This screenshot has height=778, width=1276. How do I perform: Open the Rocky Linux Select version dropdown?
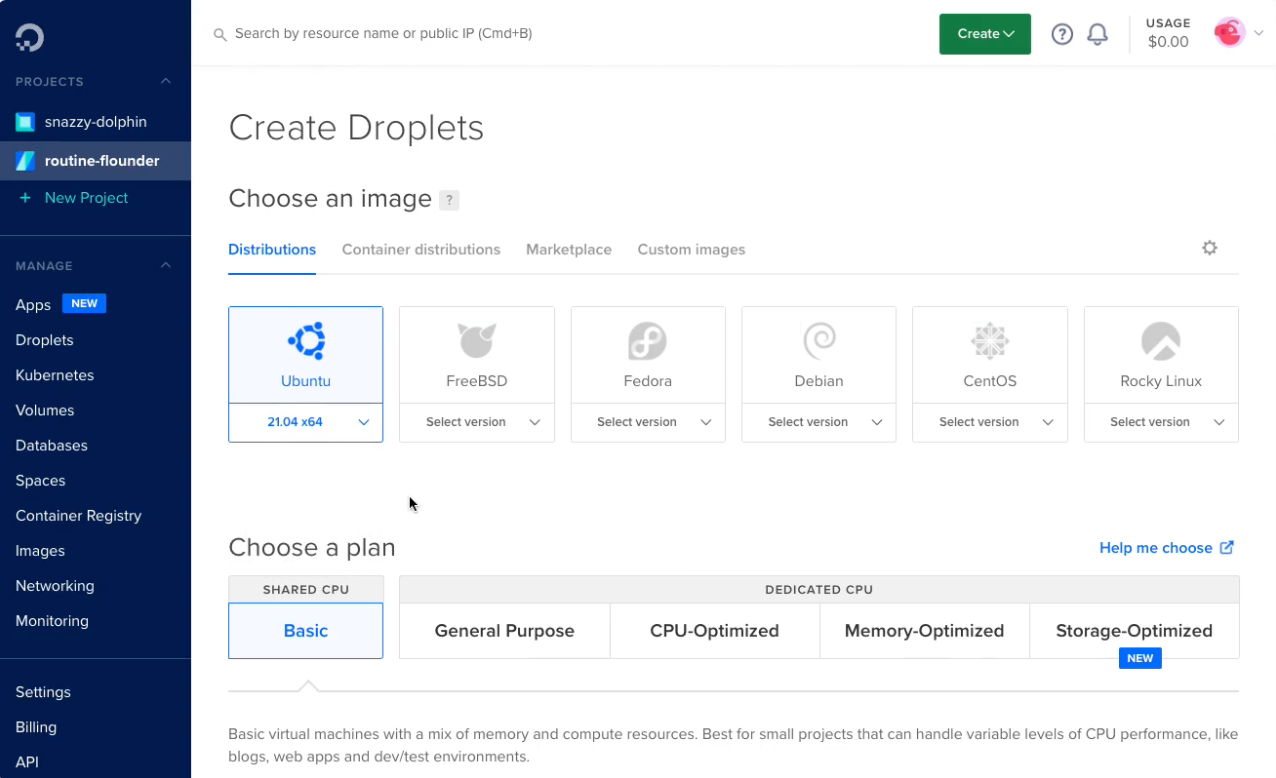tap(1161, 422)
